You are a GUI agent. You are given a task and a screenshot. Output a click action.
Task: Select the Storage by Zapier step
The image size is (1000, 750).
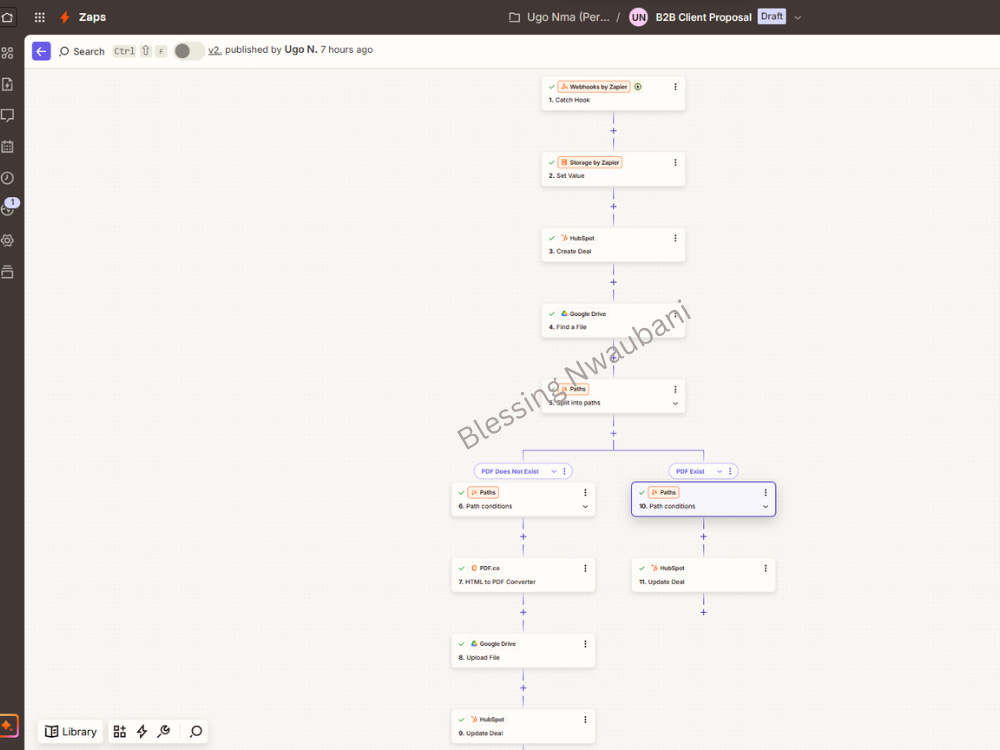[614, 169]
